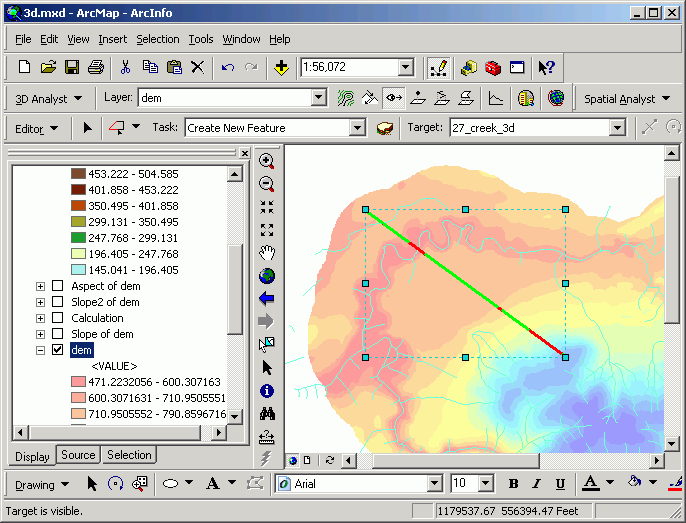The height and width of the screenshot is (523, 686).
Task: Open the Drawing menu button
Action: [x=42, y=485]
